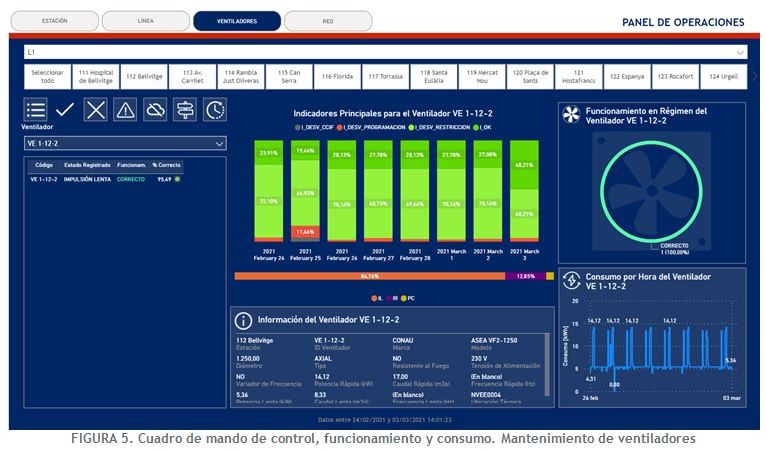Click the list view icon

click(x=36, y=110)
